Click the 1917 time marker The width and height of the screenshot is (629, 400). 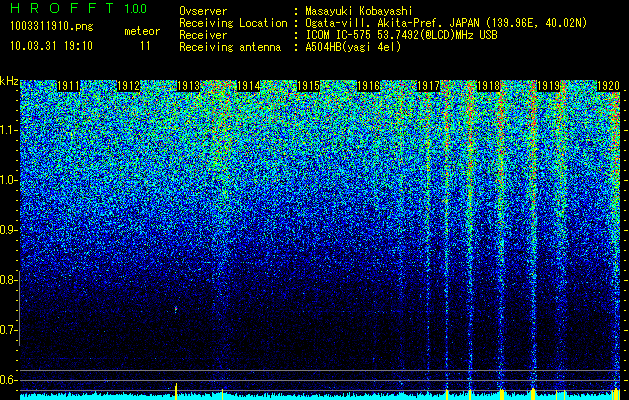(x=428, y=86)
